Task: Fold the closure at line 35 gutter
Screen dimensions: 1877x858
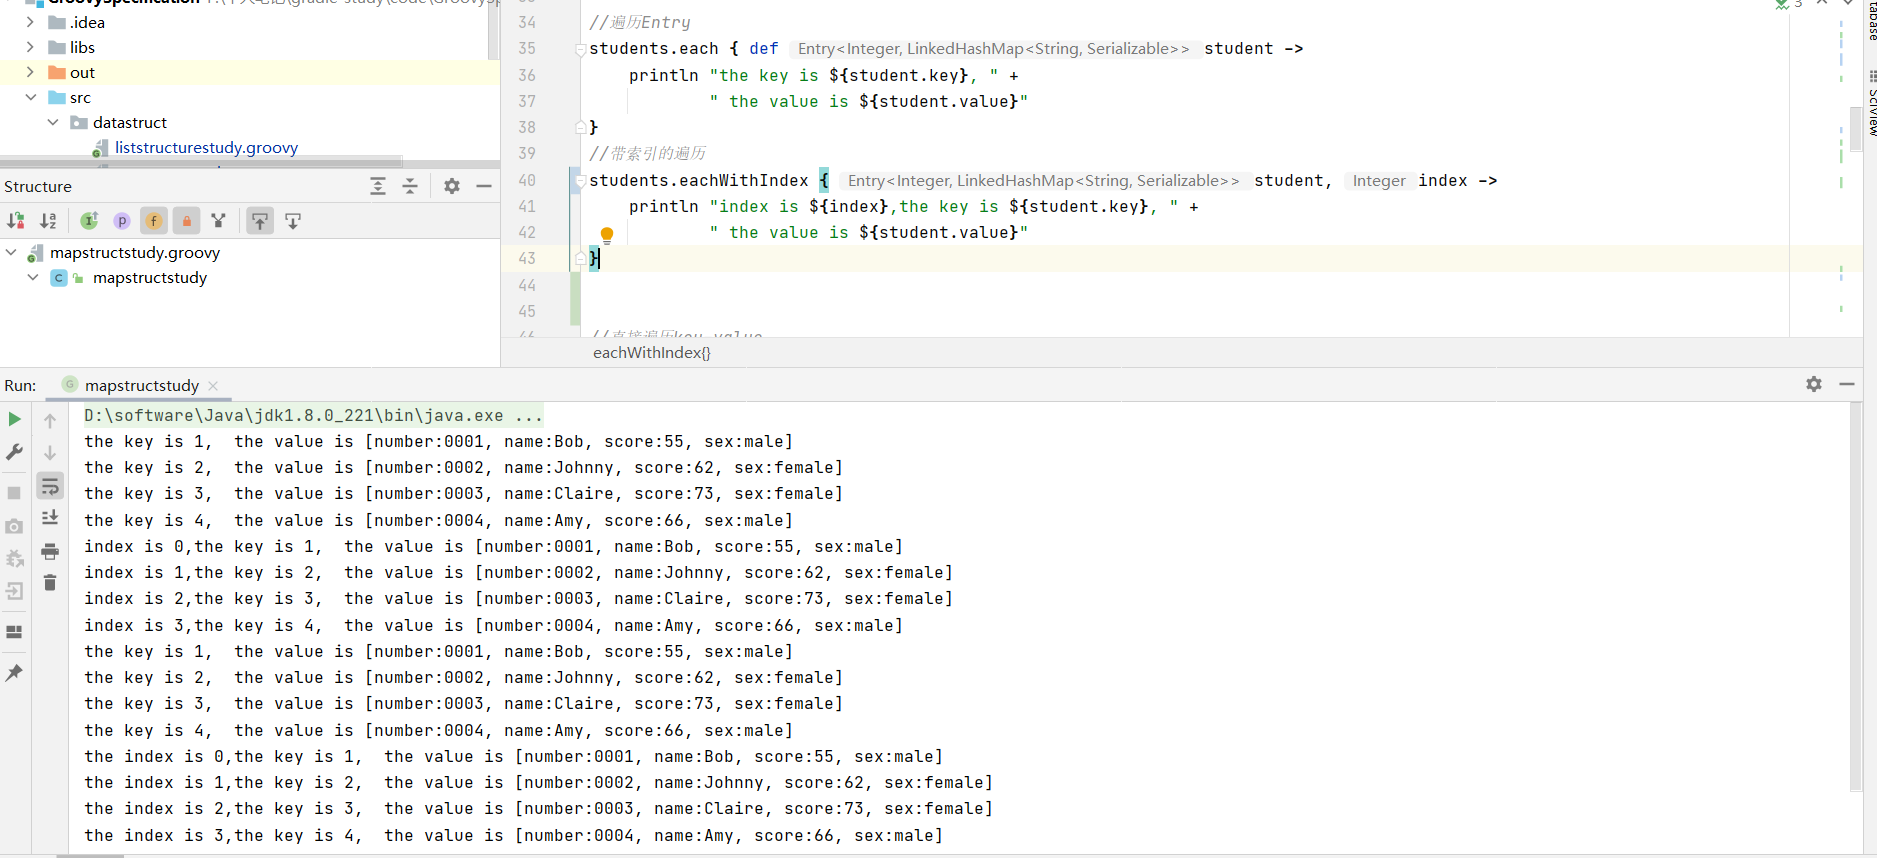Action: tap(580, 49)
